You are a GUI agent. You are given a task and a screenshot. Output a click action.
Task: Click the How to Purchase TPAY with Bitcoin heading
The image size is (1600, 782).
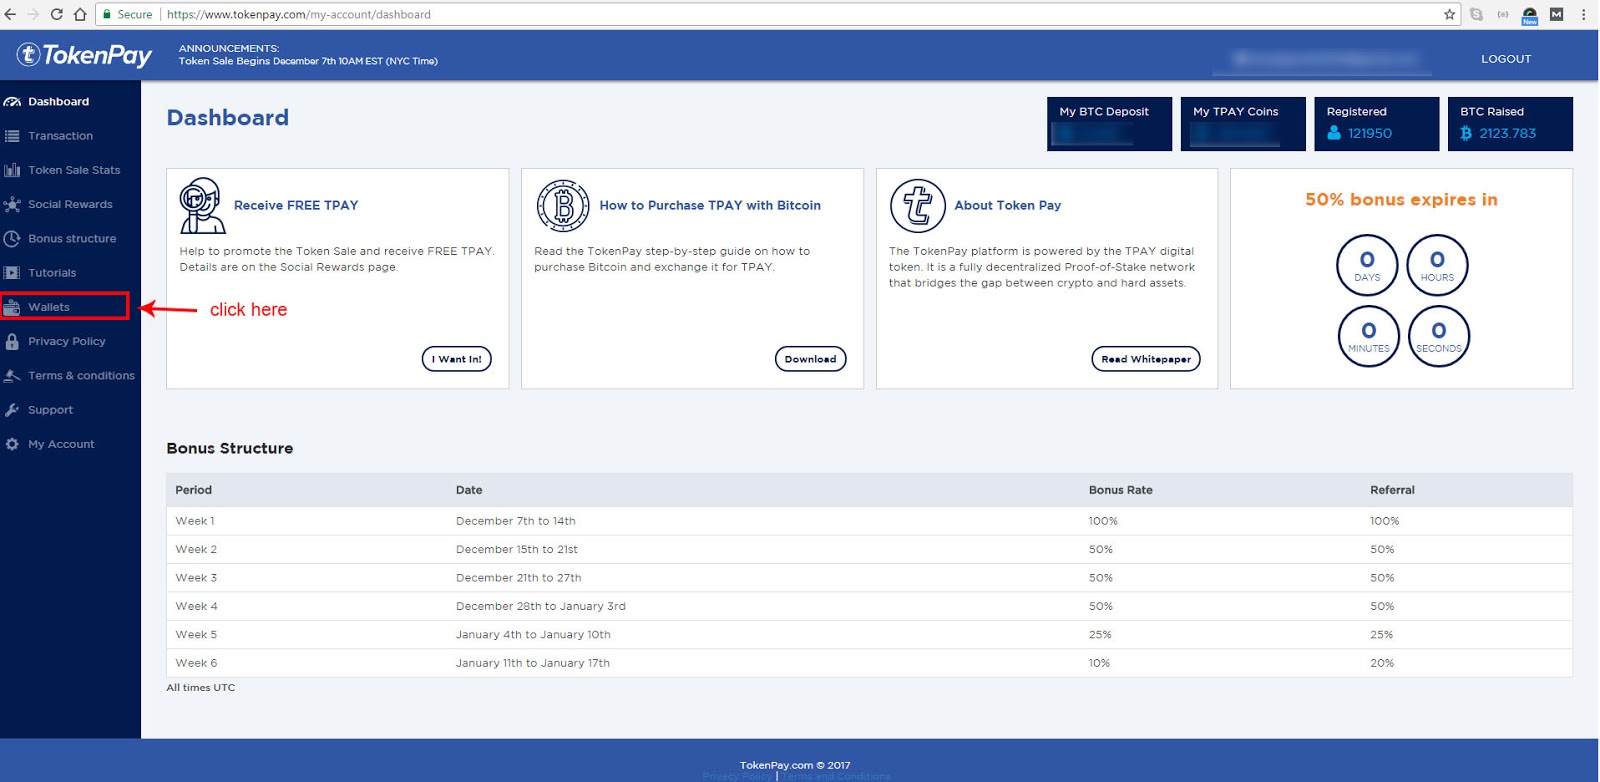pos(710,205)
